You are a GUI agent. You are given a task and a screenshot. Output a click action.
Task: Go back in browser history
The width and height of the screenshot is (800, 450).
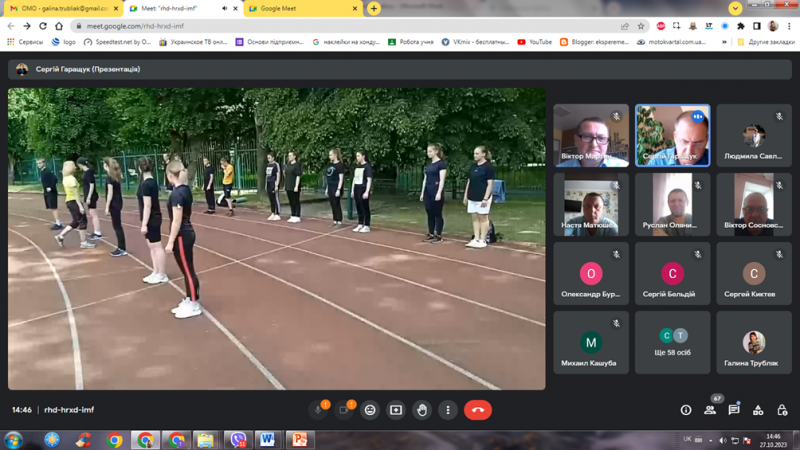pos(11,26)
